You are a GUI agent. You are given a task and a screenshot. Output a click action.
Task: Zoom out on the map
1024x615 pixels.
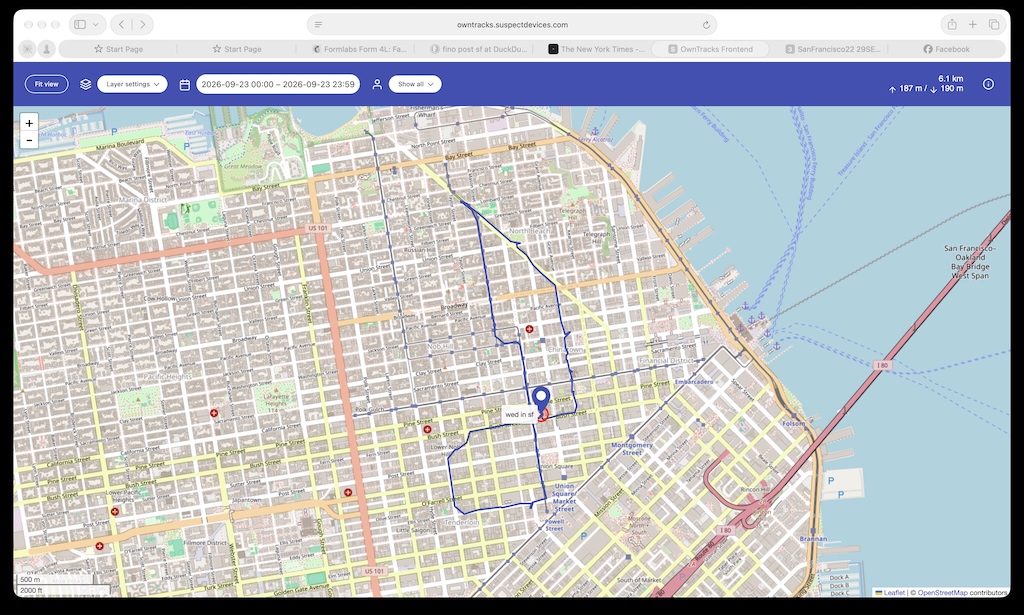[x=29, y=140]
